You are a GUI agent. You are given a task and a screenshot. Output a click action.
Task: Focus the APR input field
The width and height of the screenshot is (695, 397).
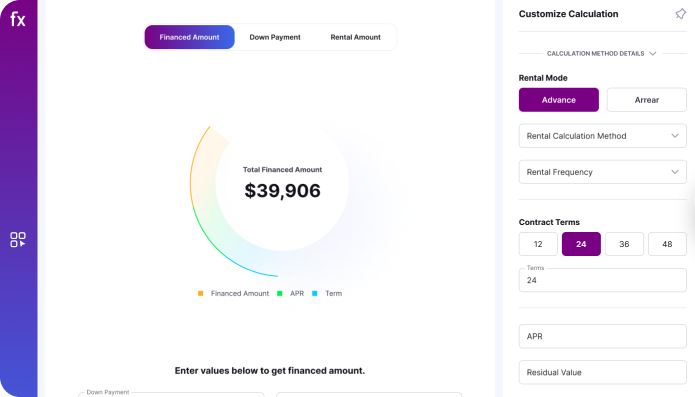coord(603,336)
